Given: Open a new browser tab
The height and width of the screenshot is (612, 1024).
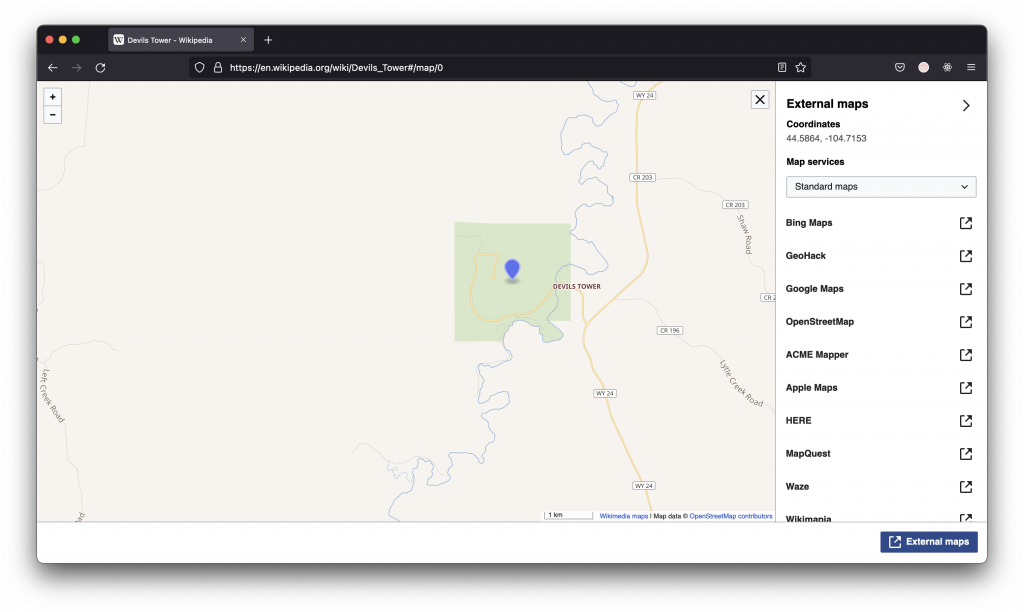Looking at the screenshot, I should (268, 40).
